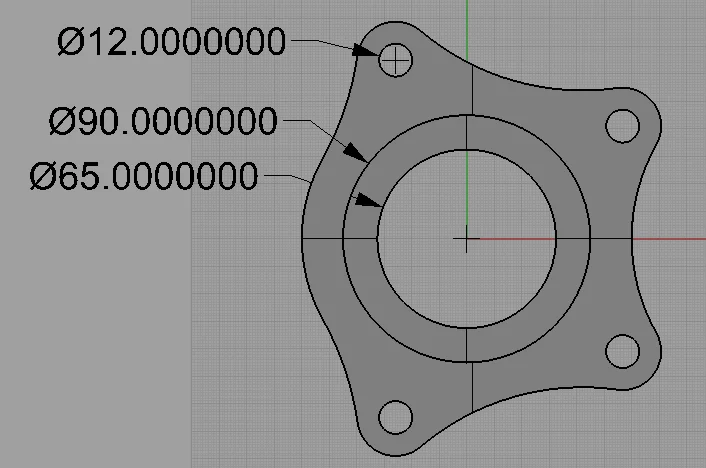Click the arrowhead of the Ø65 leader
The height and width of the screenshot is (468, 706).
(x=367, y=200)
